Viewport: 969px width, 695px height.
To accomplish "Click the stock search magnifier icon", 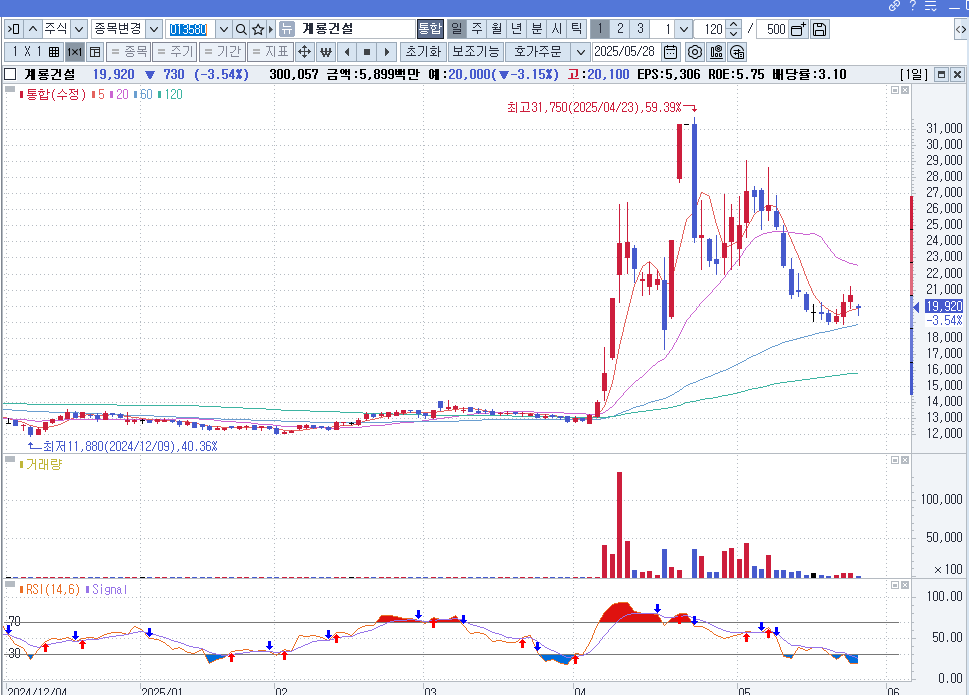I will pyautogui.click(x=241, y=29).
